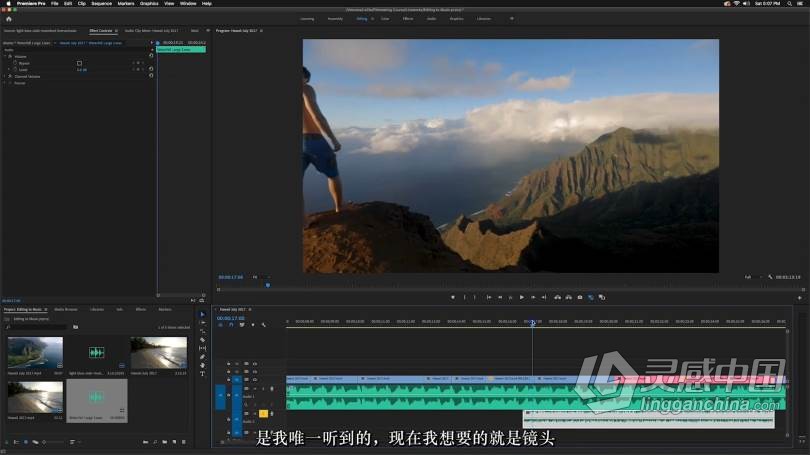The width and height of the screenshot is (810, 455).
Task: Click the playhead on the timeline ruler
Action: pyautogui.click(x=532, y=322)
